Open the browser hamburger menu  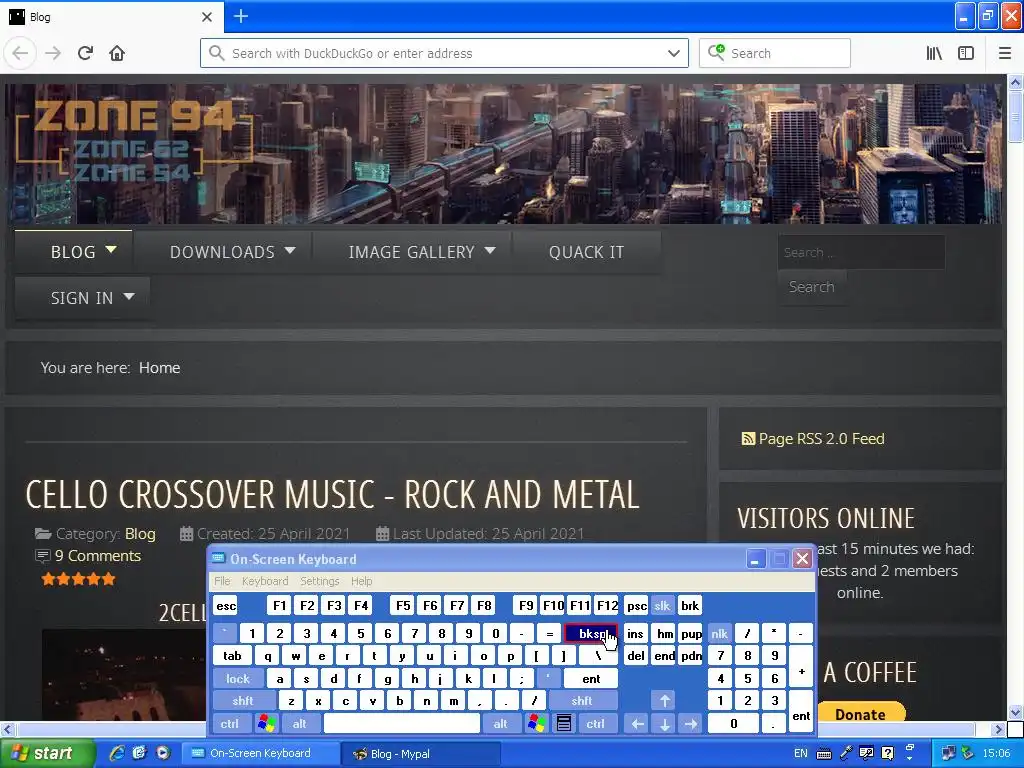(1005, 53)
